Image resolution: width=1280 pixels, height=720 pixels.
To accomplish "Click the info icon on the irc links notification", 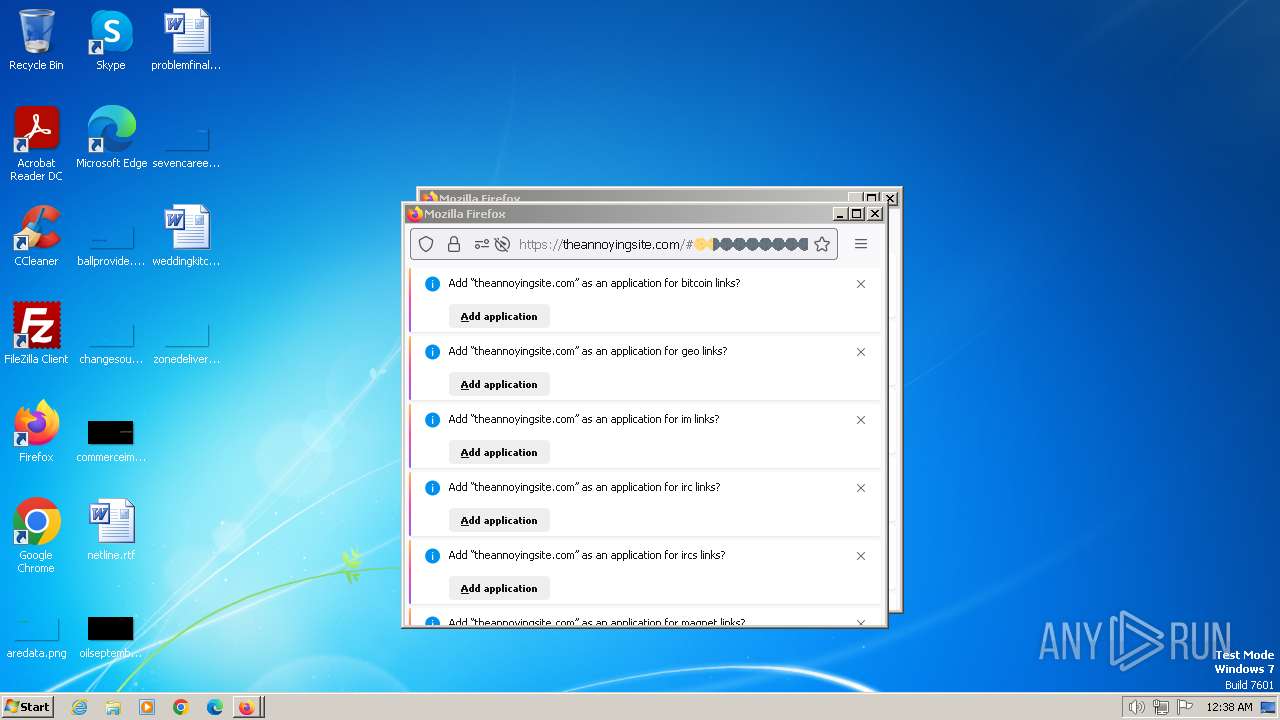I will (432, 488).
